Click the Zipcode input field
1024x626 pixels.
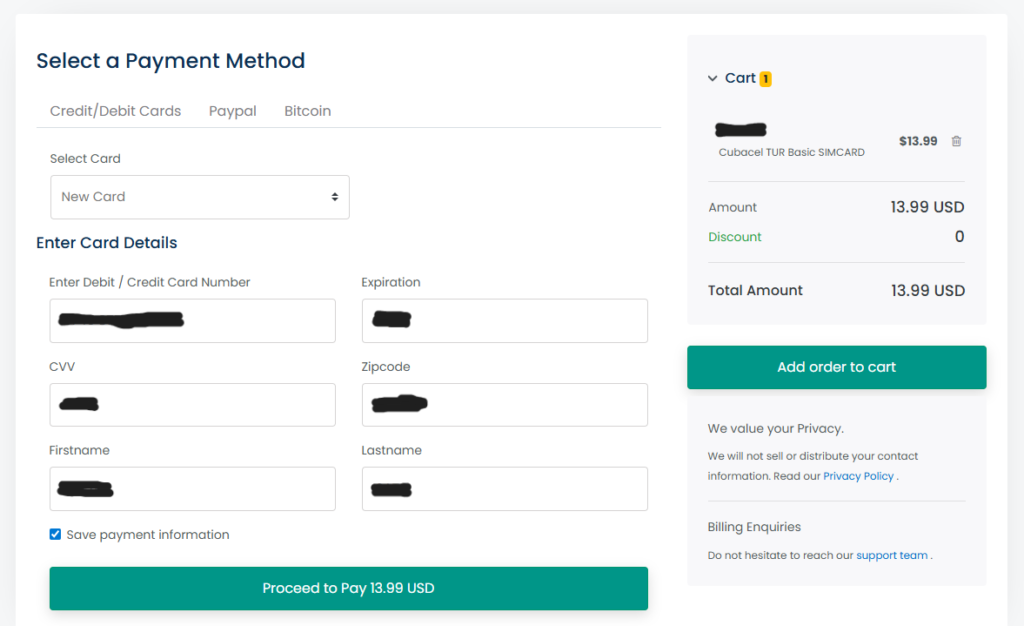pos(504,405)
